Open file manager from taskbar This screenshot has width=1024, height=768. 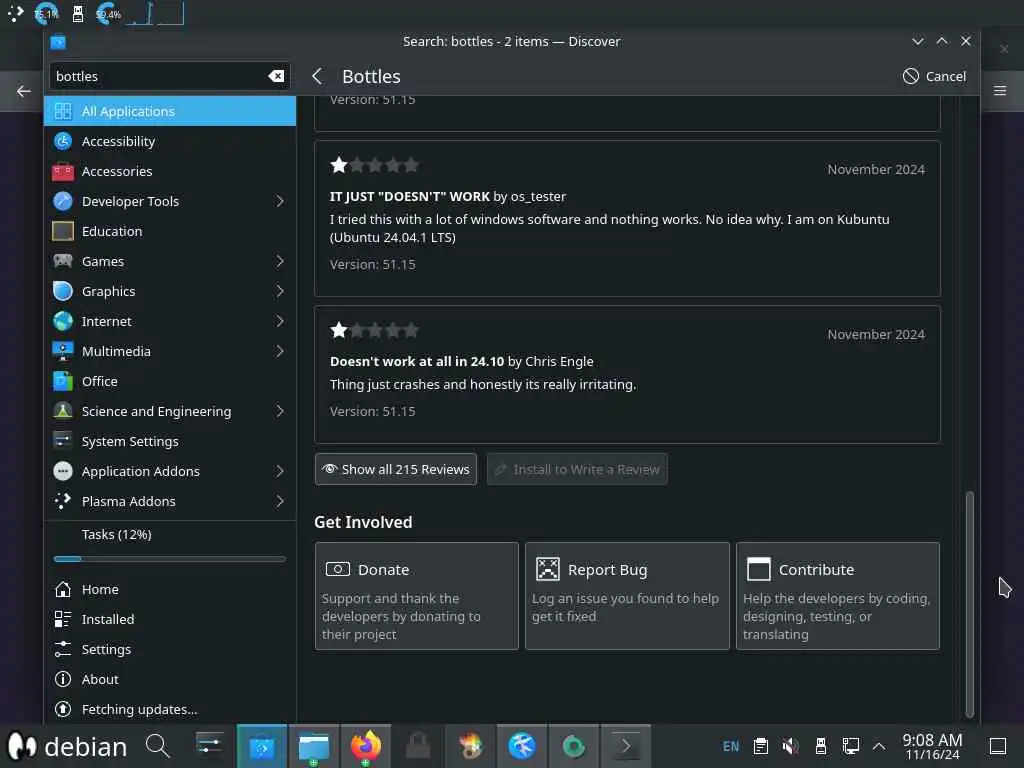pyautogui.click(x=313, y=746)
